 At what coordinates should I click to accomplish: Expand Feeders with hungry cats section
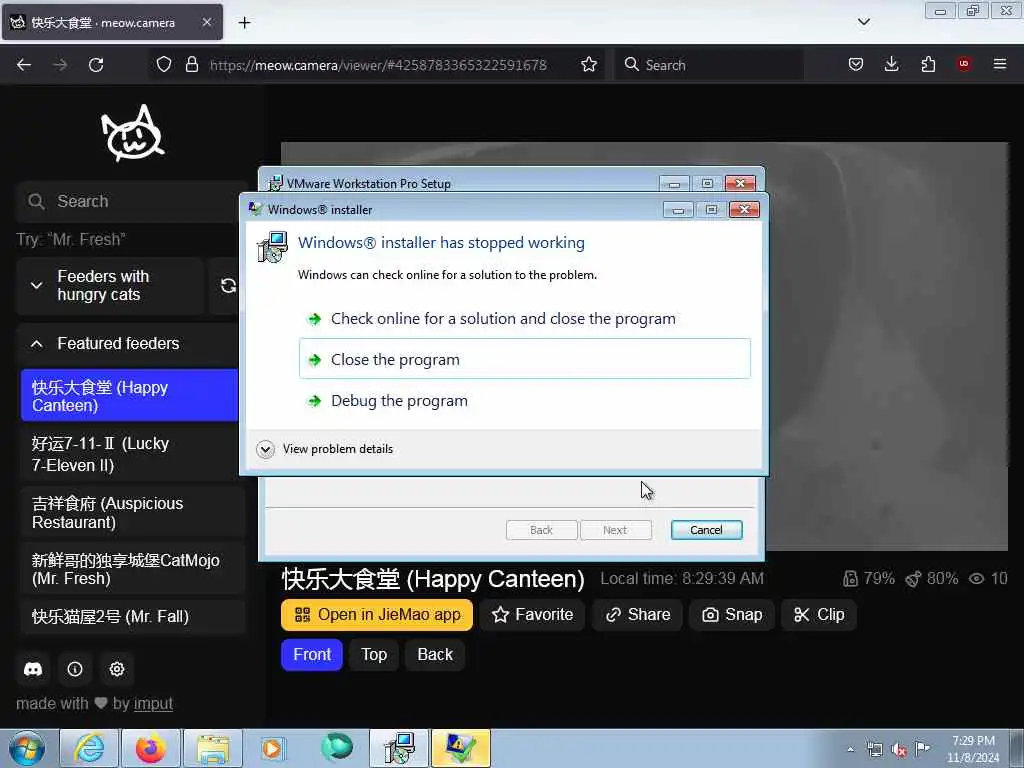(111, 285)
